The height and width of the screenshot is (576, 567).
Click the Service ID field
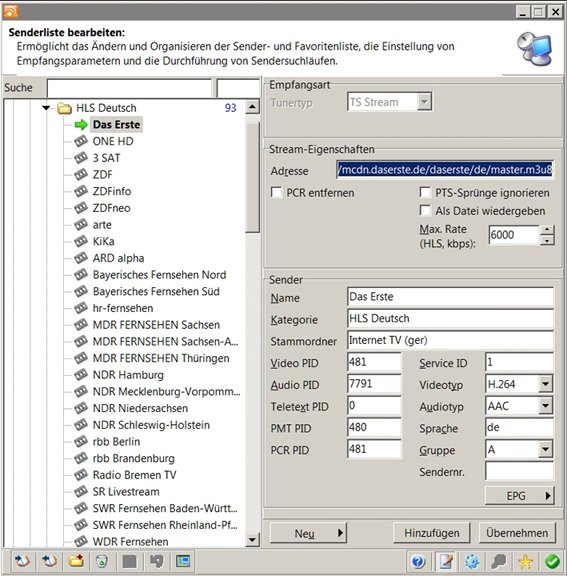coord(519,362)
